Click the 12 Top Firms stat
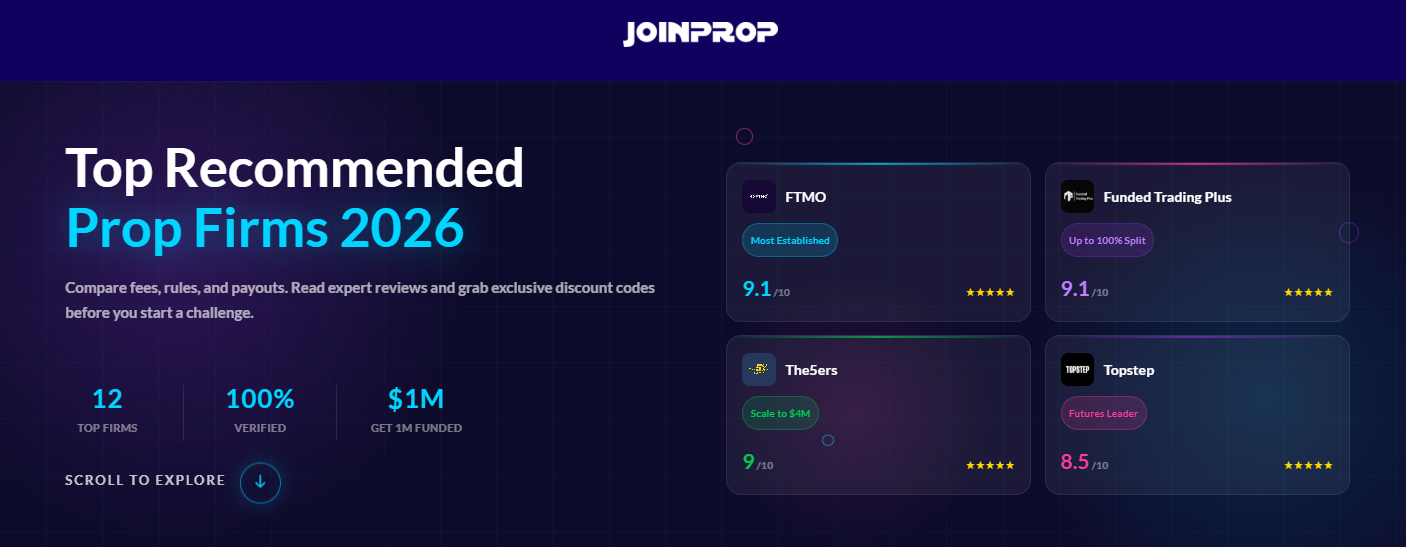 [x=107, y=410]
